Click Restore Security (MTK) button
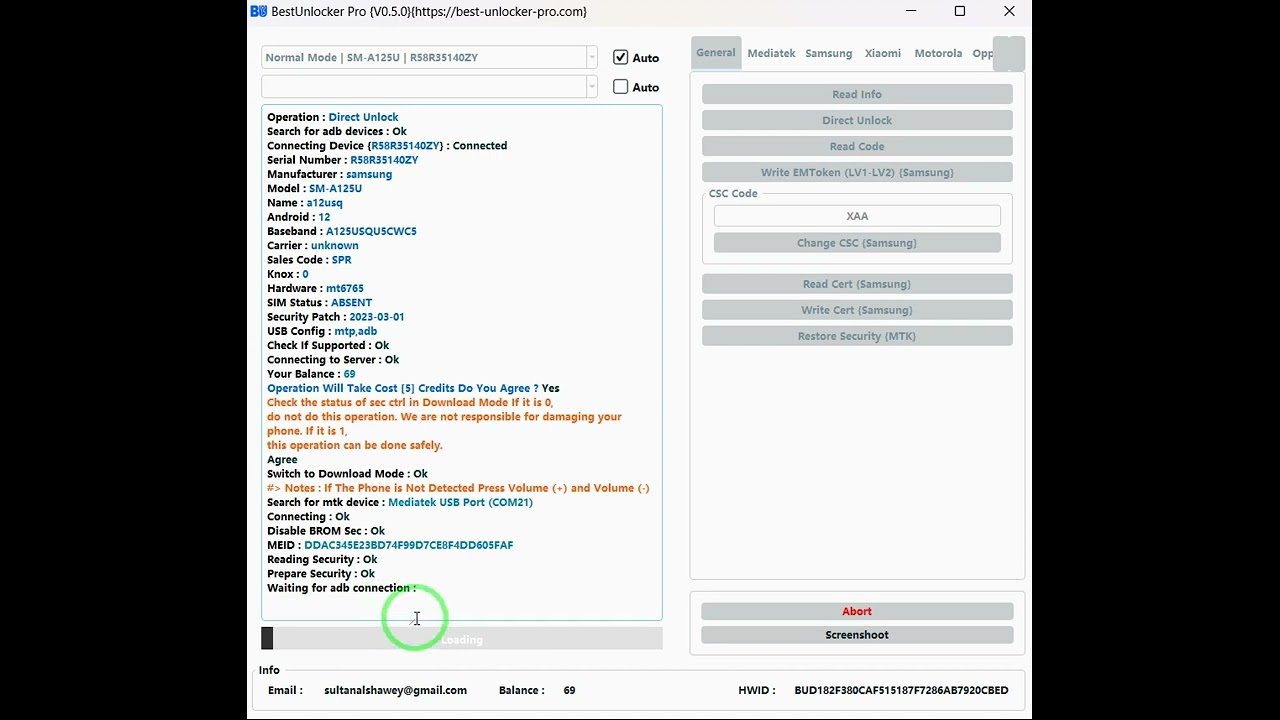Viewport: 1280px width, 720px height. point(856,336)
